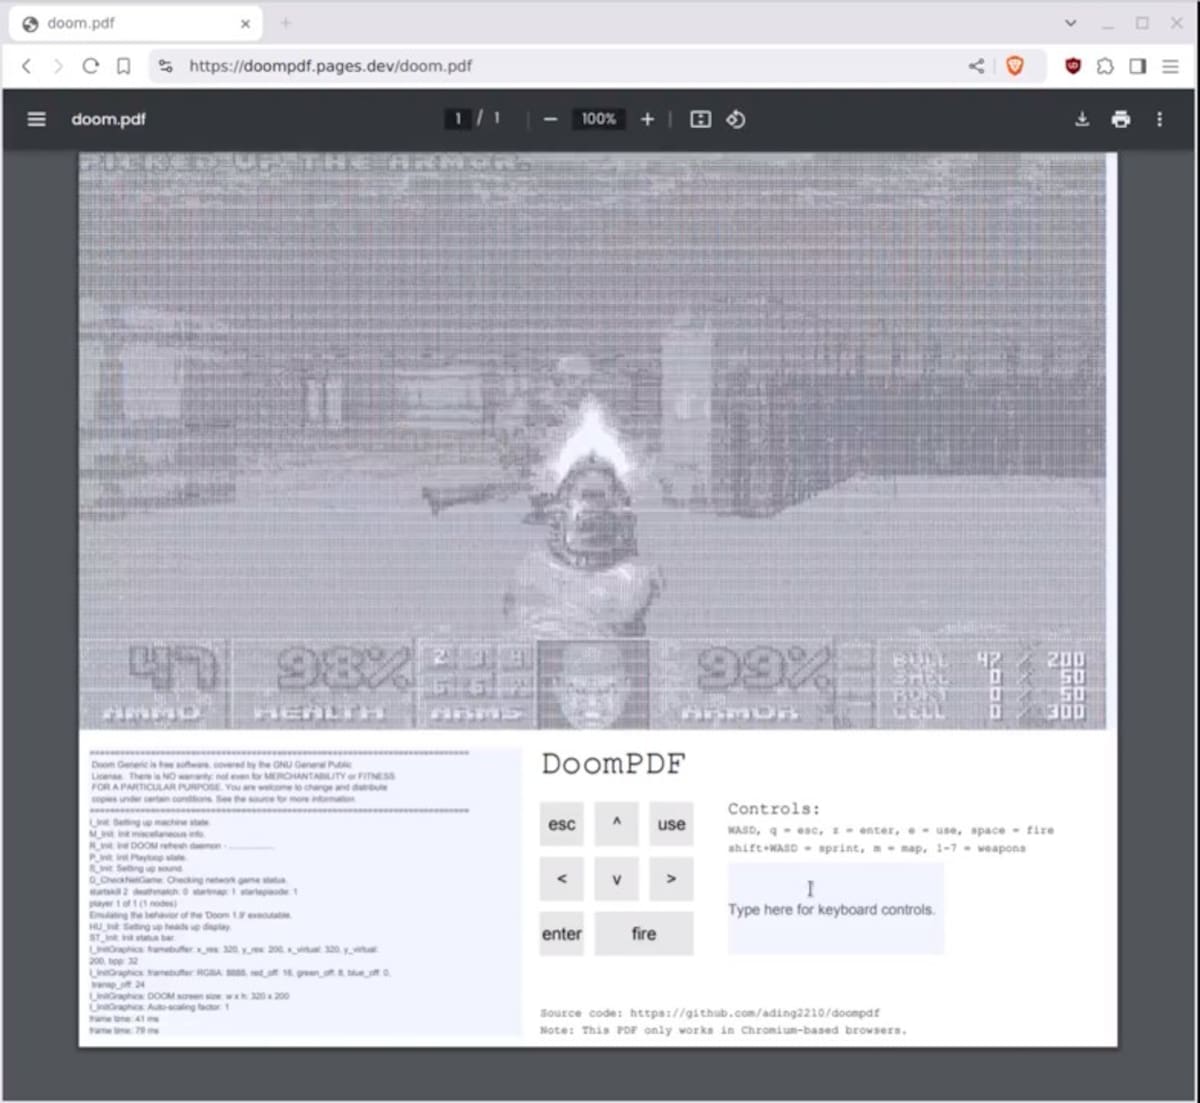Image resolution: width=1200 pixels, height=1103 pixels.
Task: Click the address bar URL doompdf.pages.dev/doom.pdf
Action: [330, 66]
